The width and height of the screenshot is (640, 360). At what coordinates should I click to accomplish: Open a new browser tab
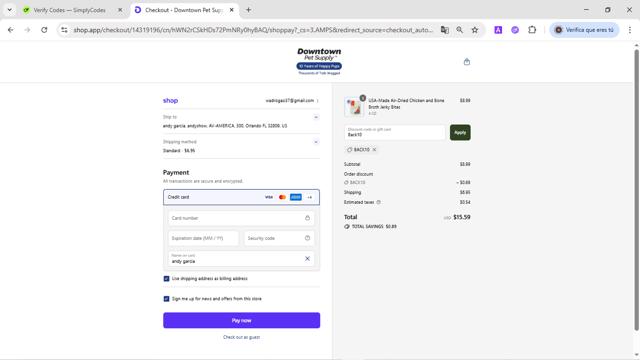click(x=248, y=10)
